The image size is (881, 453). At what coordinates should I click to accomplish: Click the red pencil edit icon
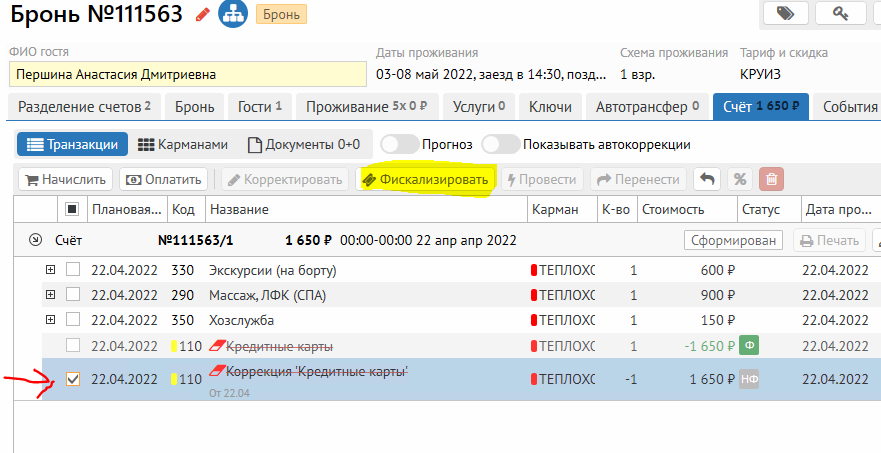pyautogui.click(x=203, y=14)
